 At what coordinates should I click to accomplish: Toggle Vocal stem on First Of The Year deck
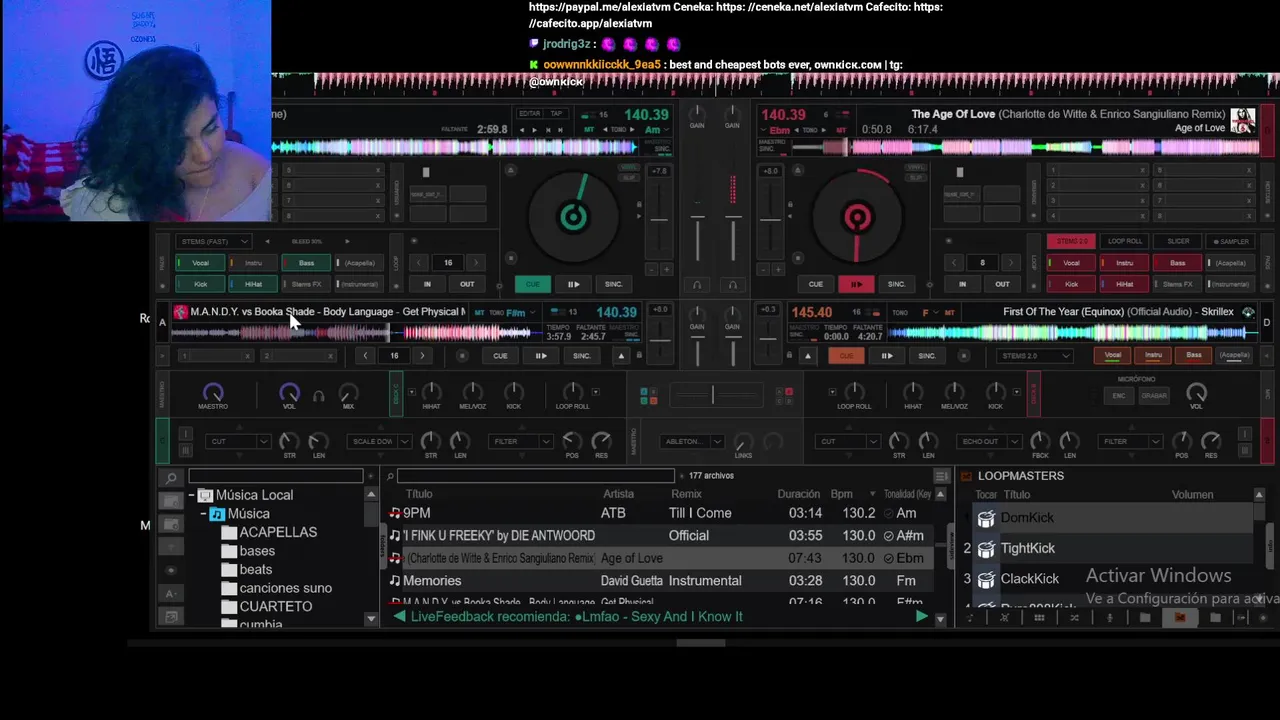(x=1113, y=355)
